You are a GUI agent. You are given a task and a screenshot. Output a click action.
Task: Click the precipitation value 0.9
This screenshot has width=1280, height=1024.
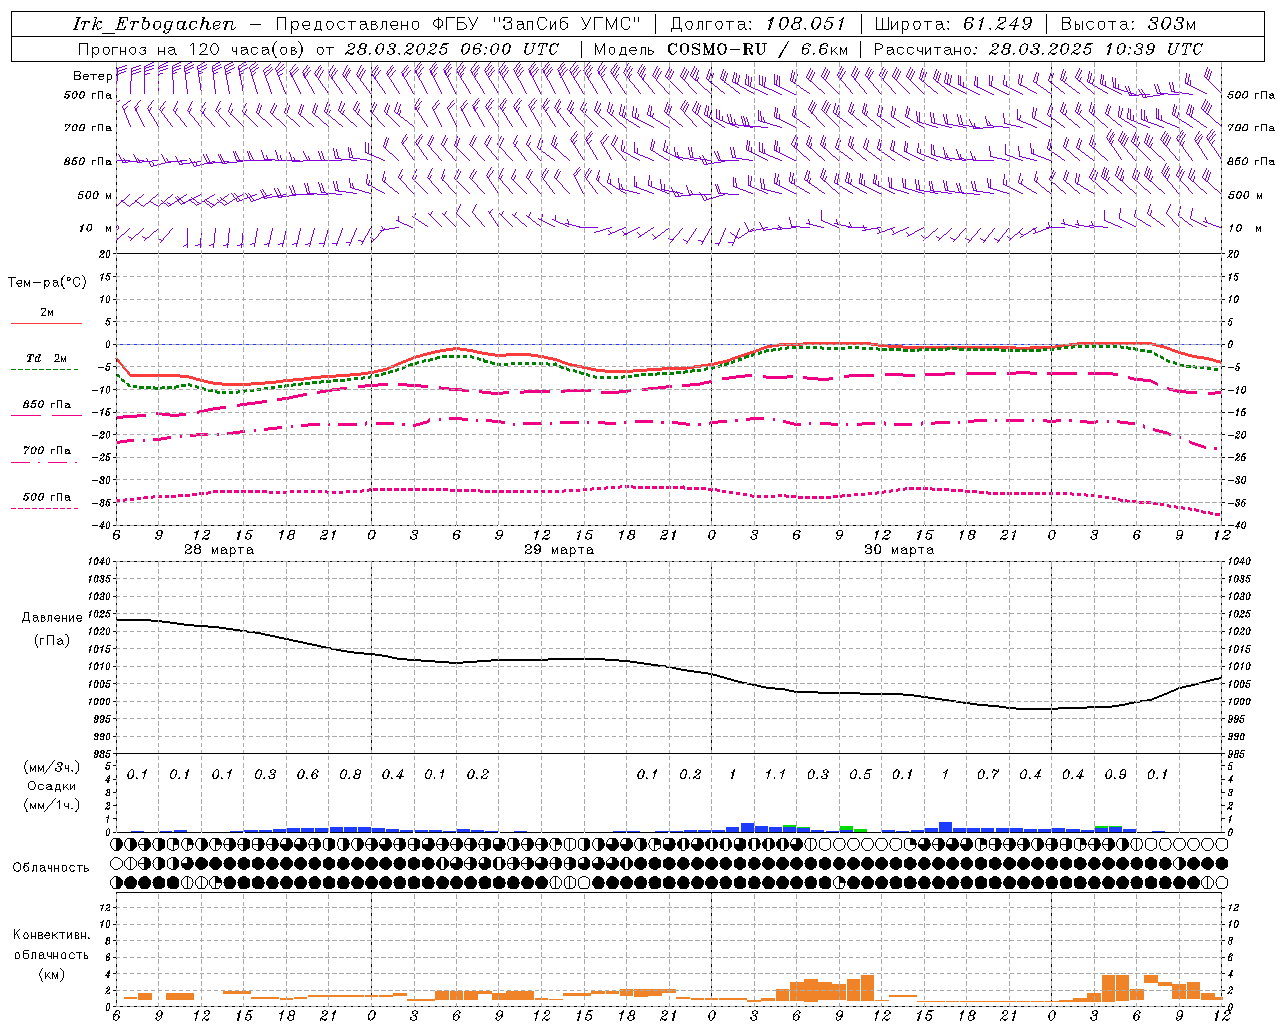tap(1115, 775)
